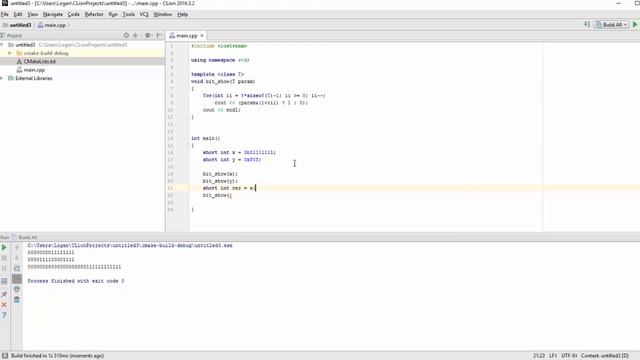The height and width of the screenshot is (360, 640).
Task: Click the scroll from source icon in Project panel
Action: coord(126,36)
